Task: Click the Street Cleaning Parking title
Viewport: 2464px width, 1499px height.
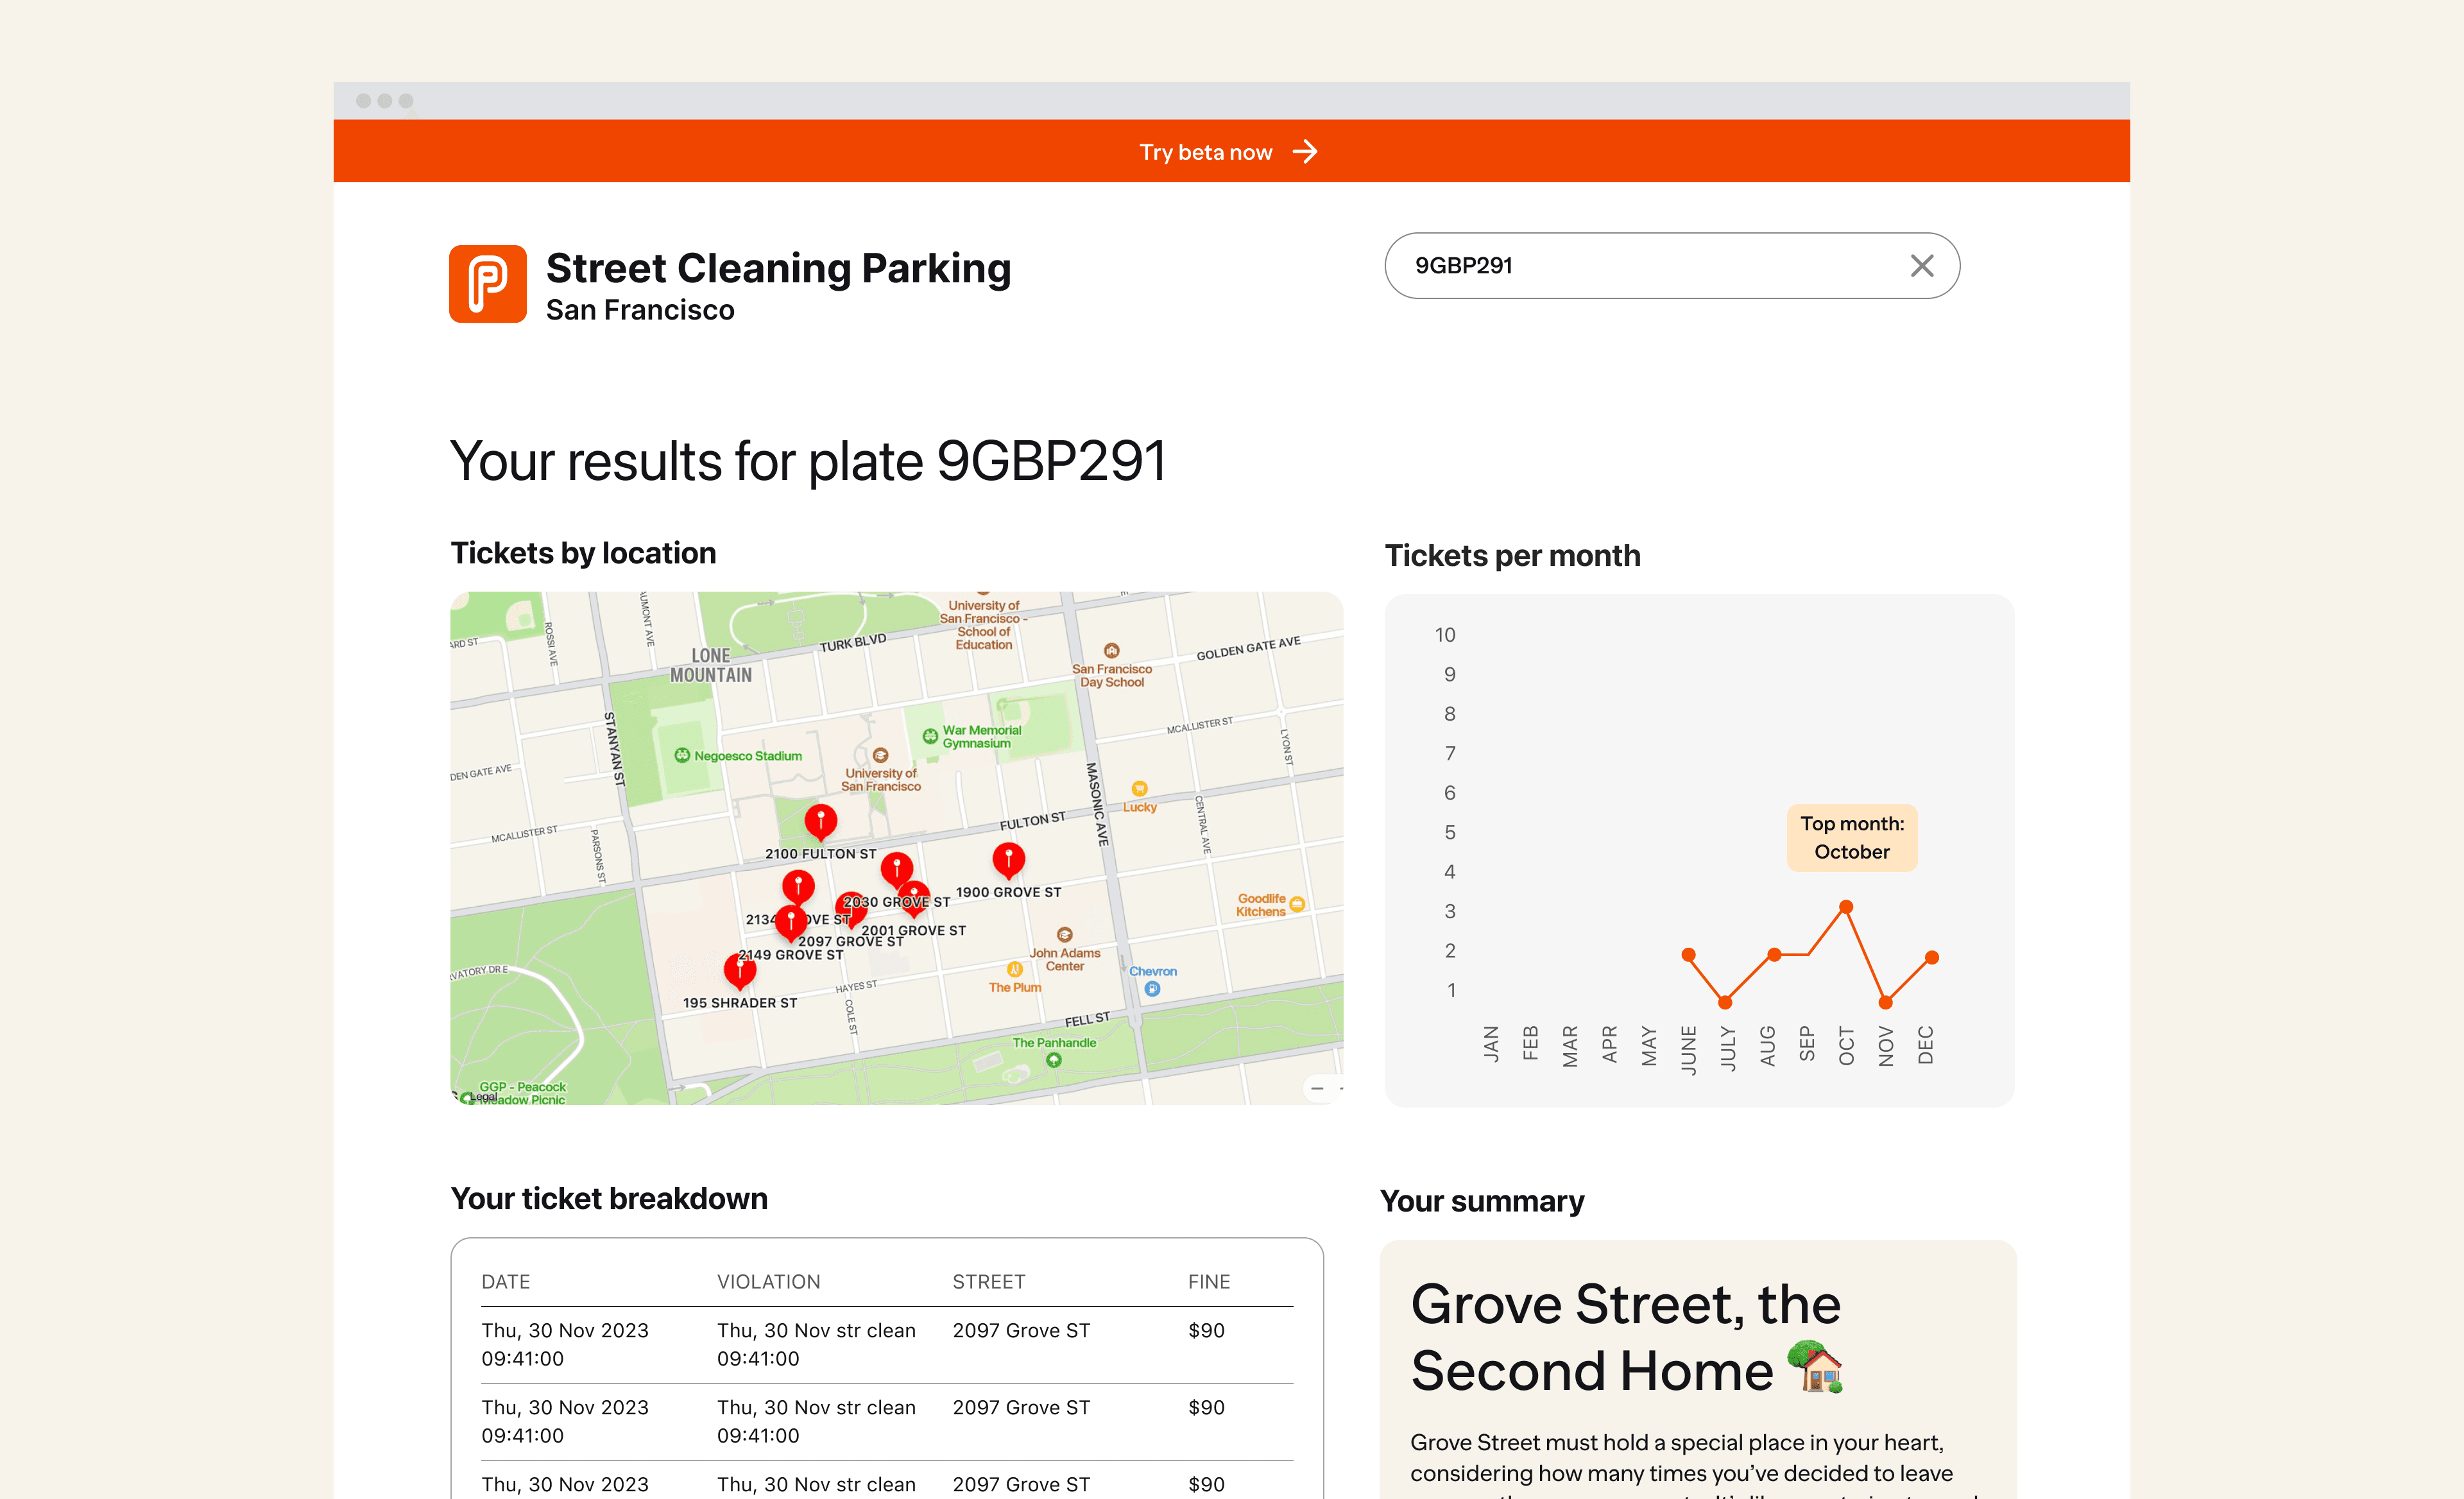Action: pos(778,268)
